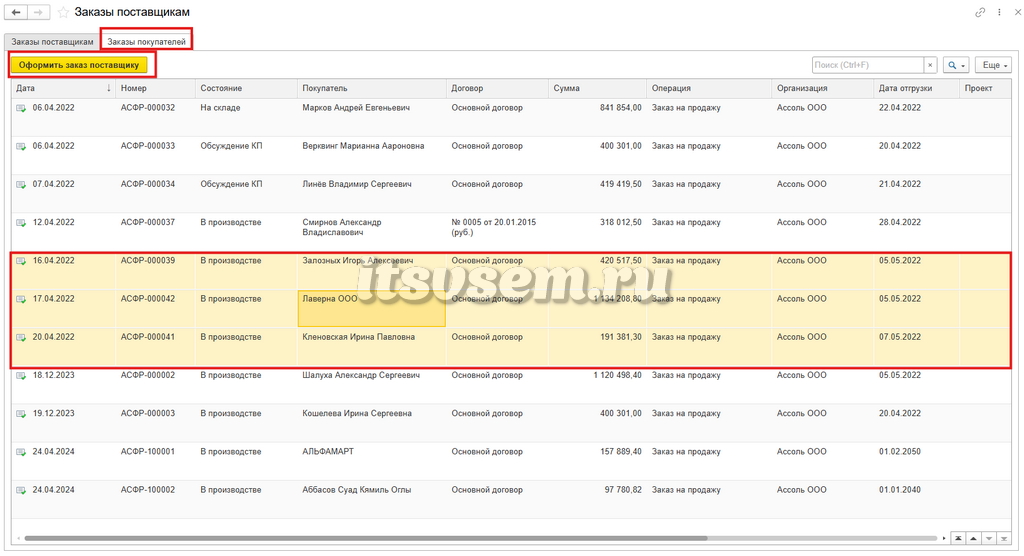Screen dimensions: 1024x556
Task: Select buyer Аббасов Суад Кямиль Оглы
Action: point(357,490)
